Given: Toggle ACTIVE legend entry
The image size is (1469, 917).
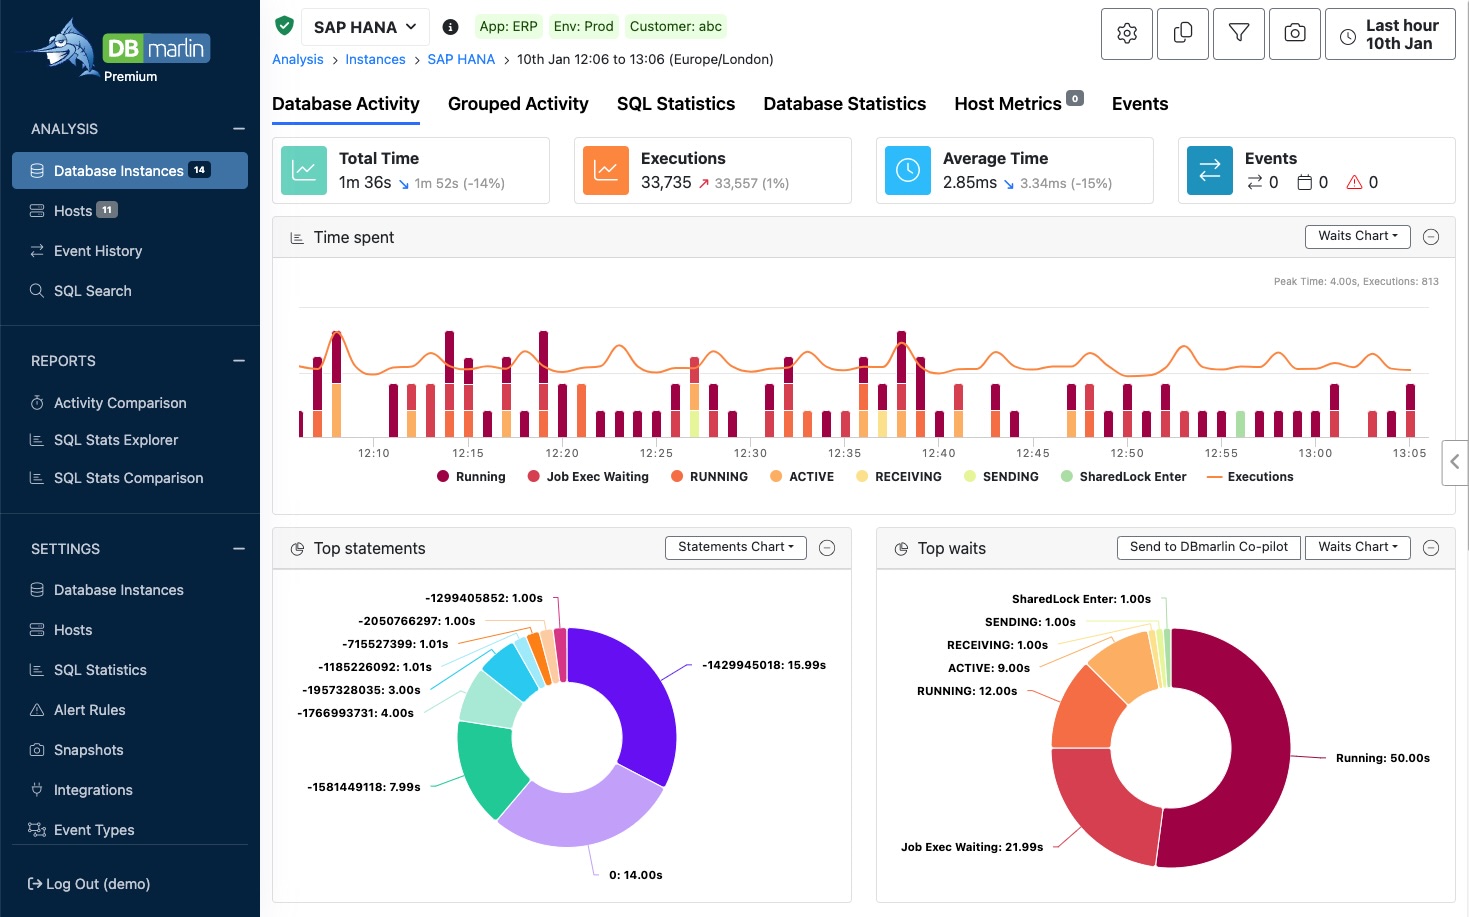Looking at the screenshot, I should (x=802, y=477).
